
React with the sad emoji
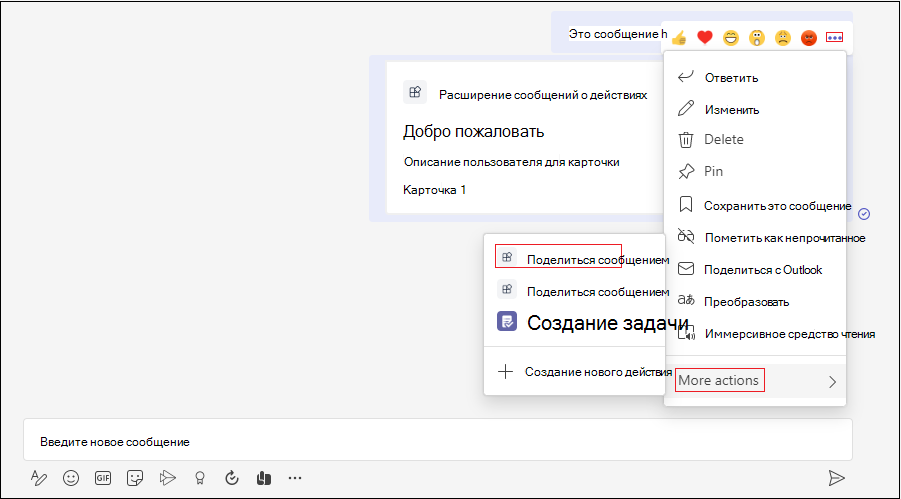783,38
